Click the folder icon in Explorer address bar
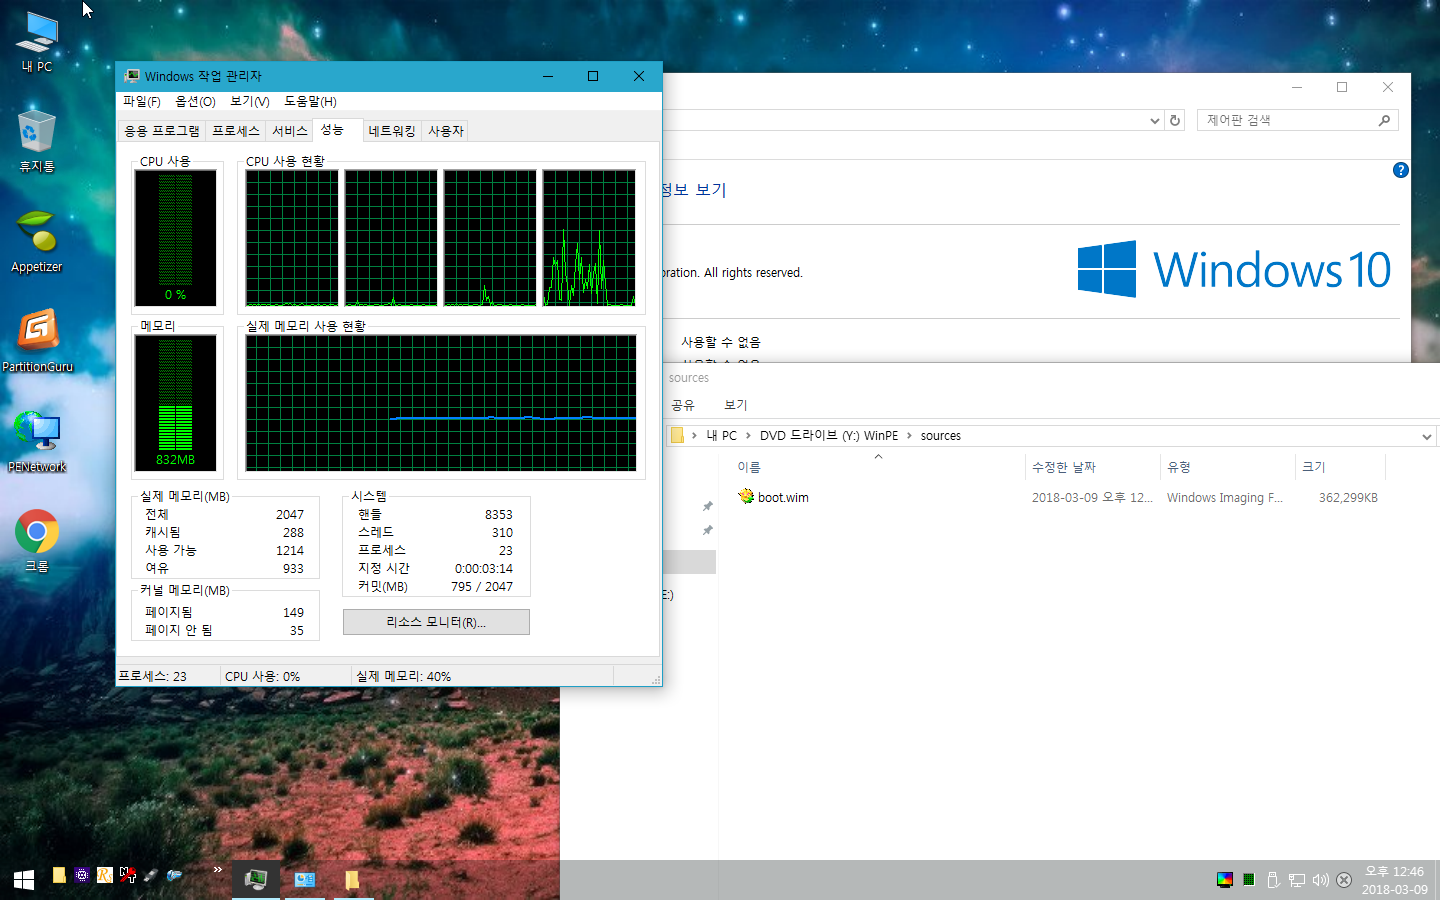The image size is (1440, 900). (677, 436)
